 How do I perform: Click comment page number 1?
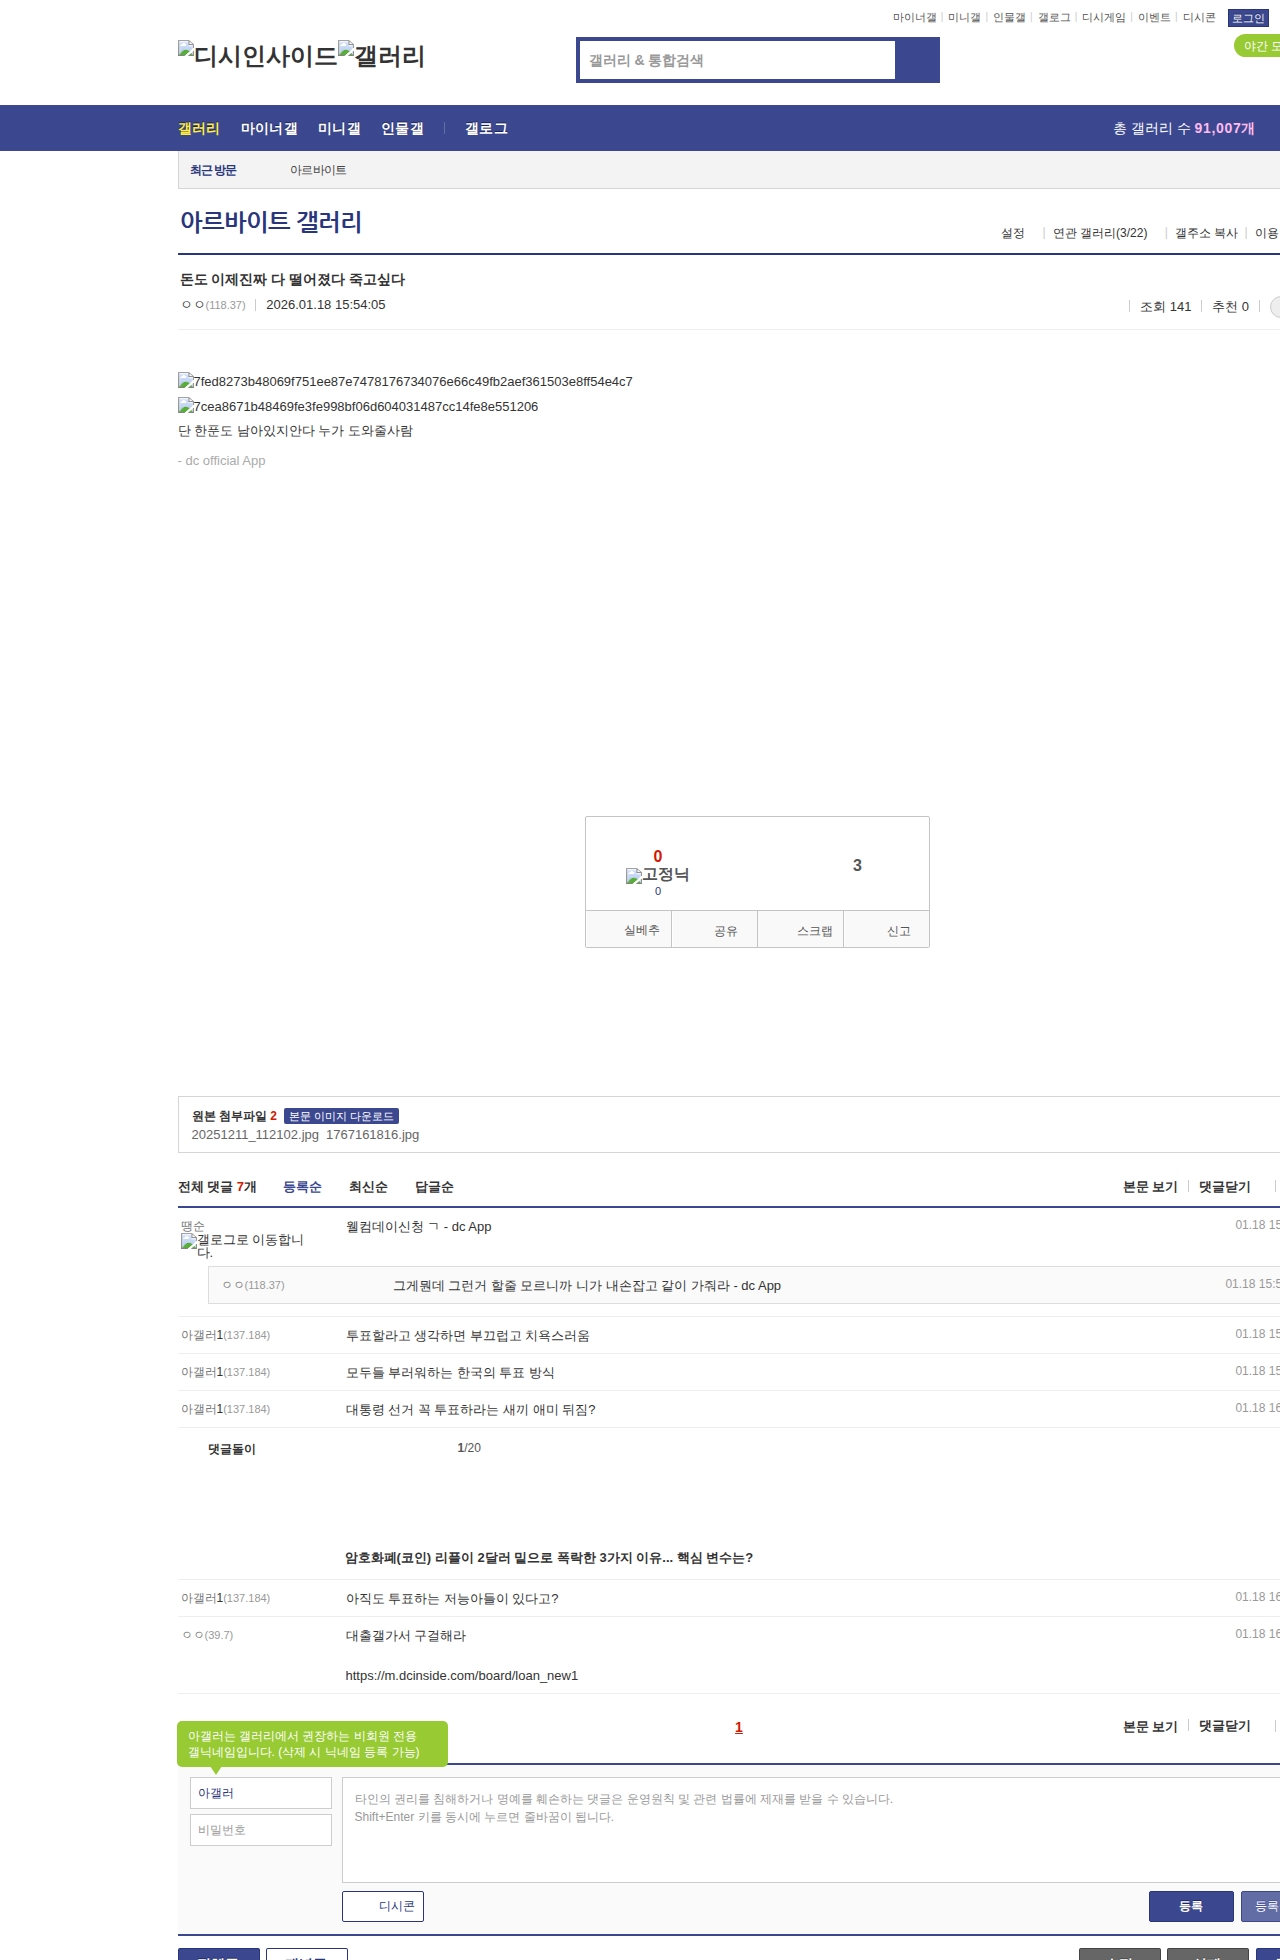(739, 1727)
